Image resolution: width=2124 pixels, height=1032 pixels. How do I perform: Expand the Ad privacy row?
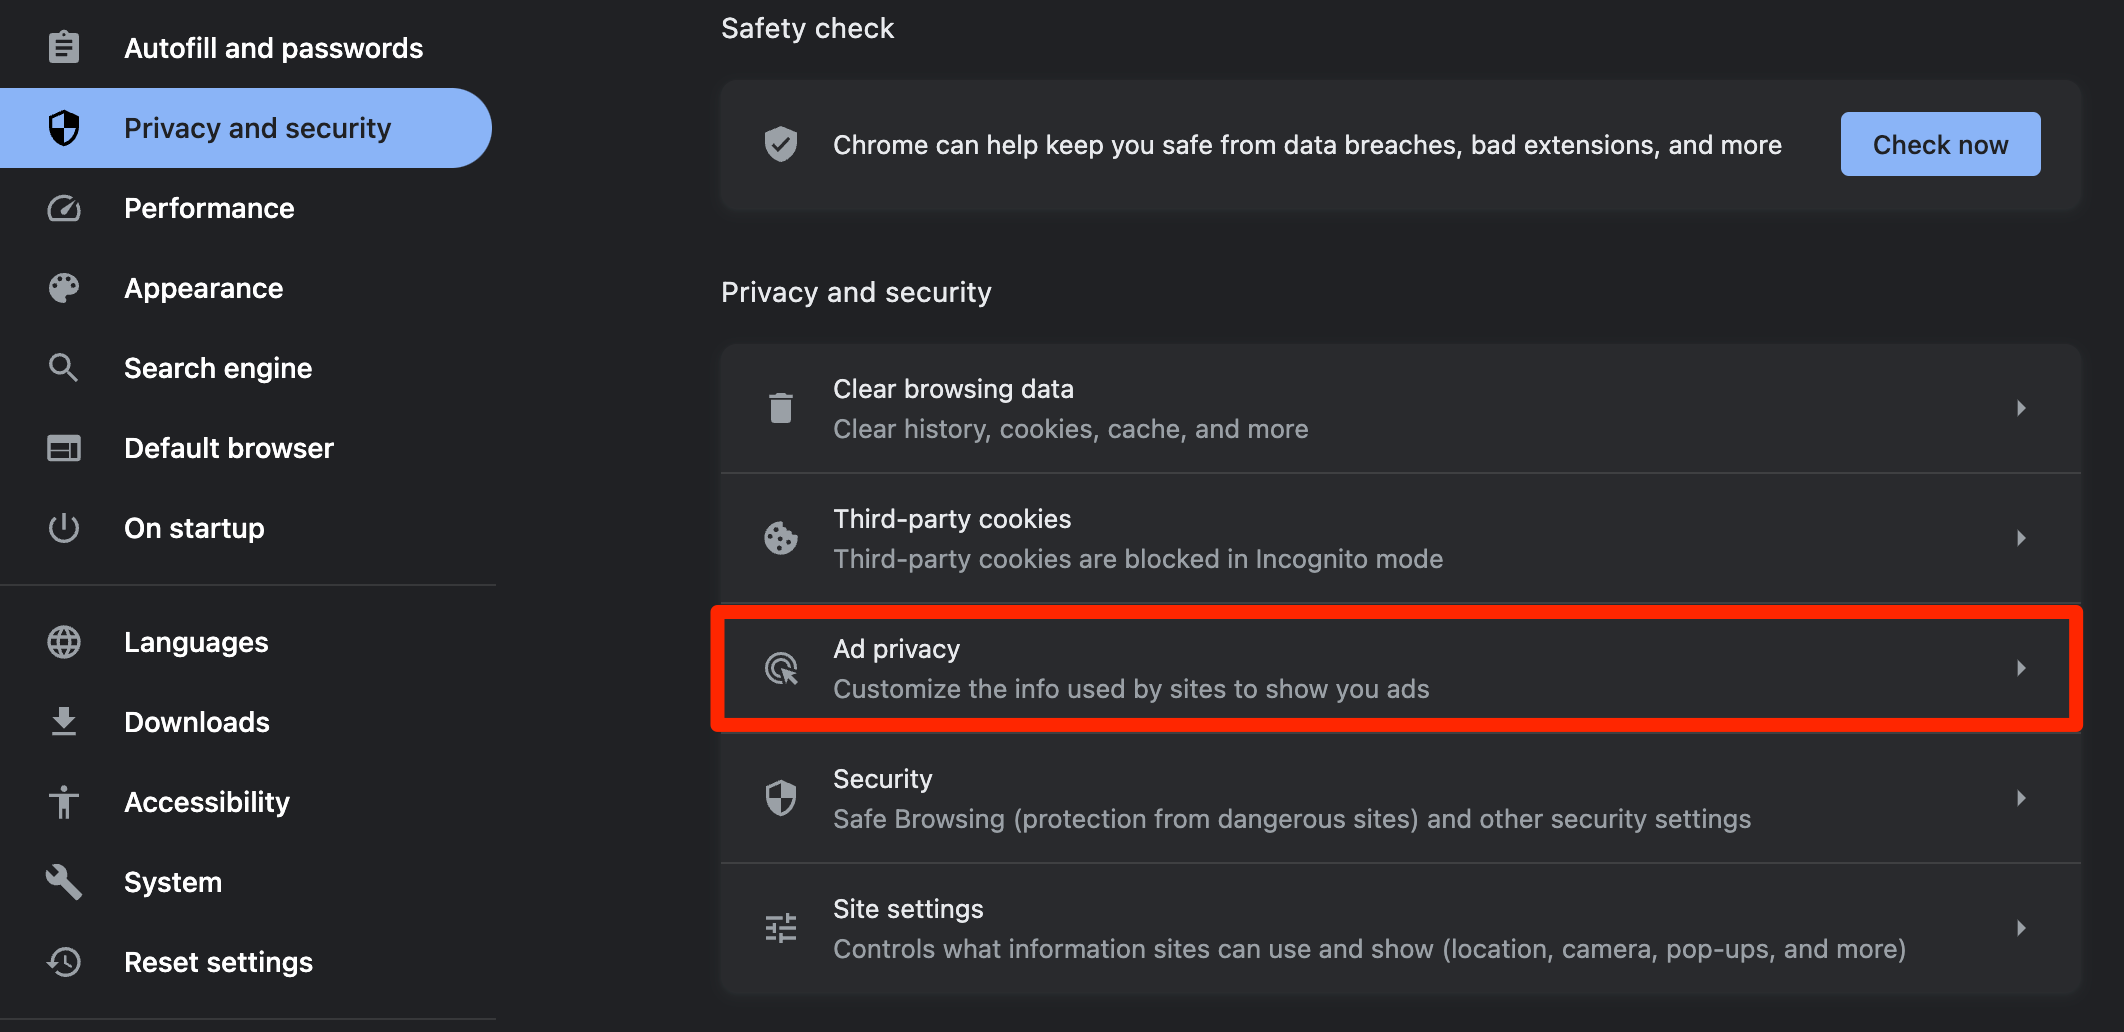(x=1400, y=668)
